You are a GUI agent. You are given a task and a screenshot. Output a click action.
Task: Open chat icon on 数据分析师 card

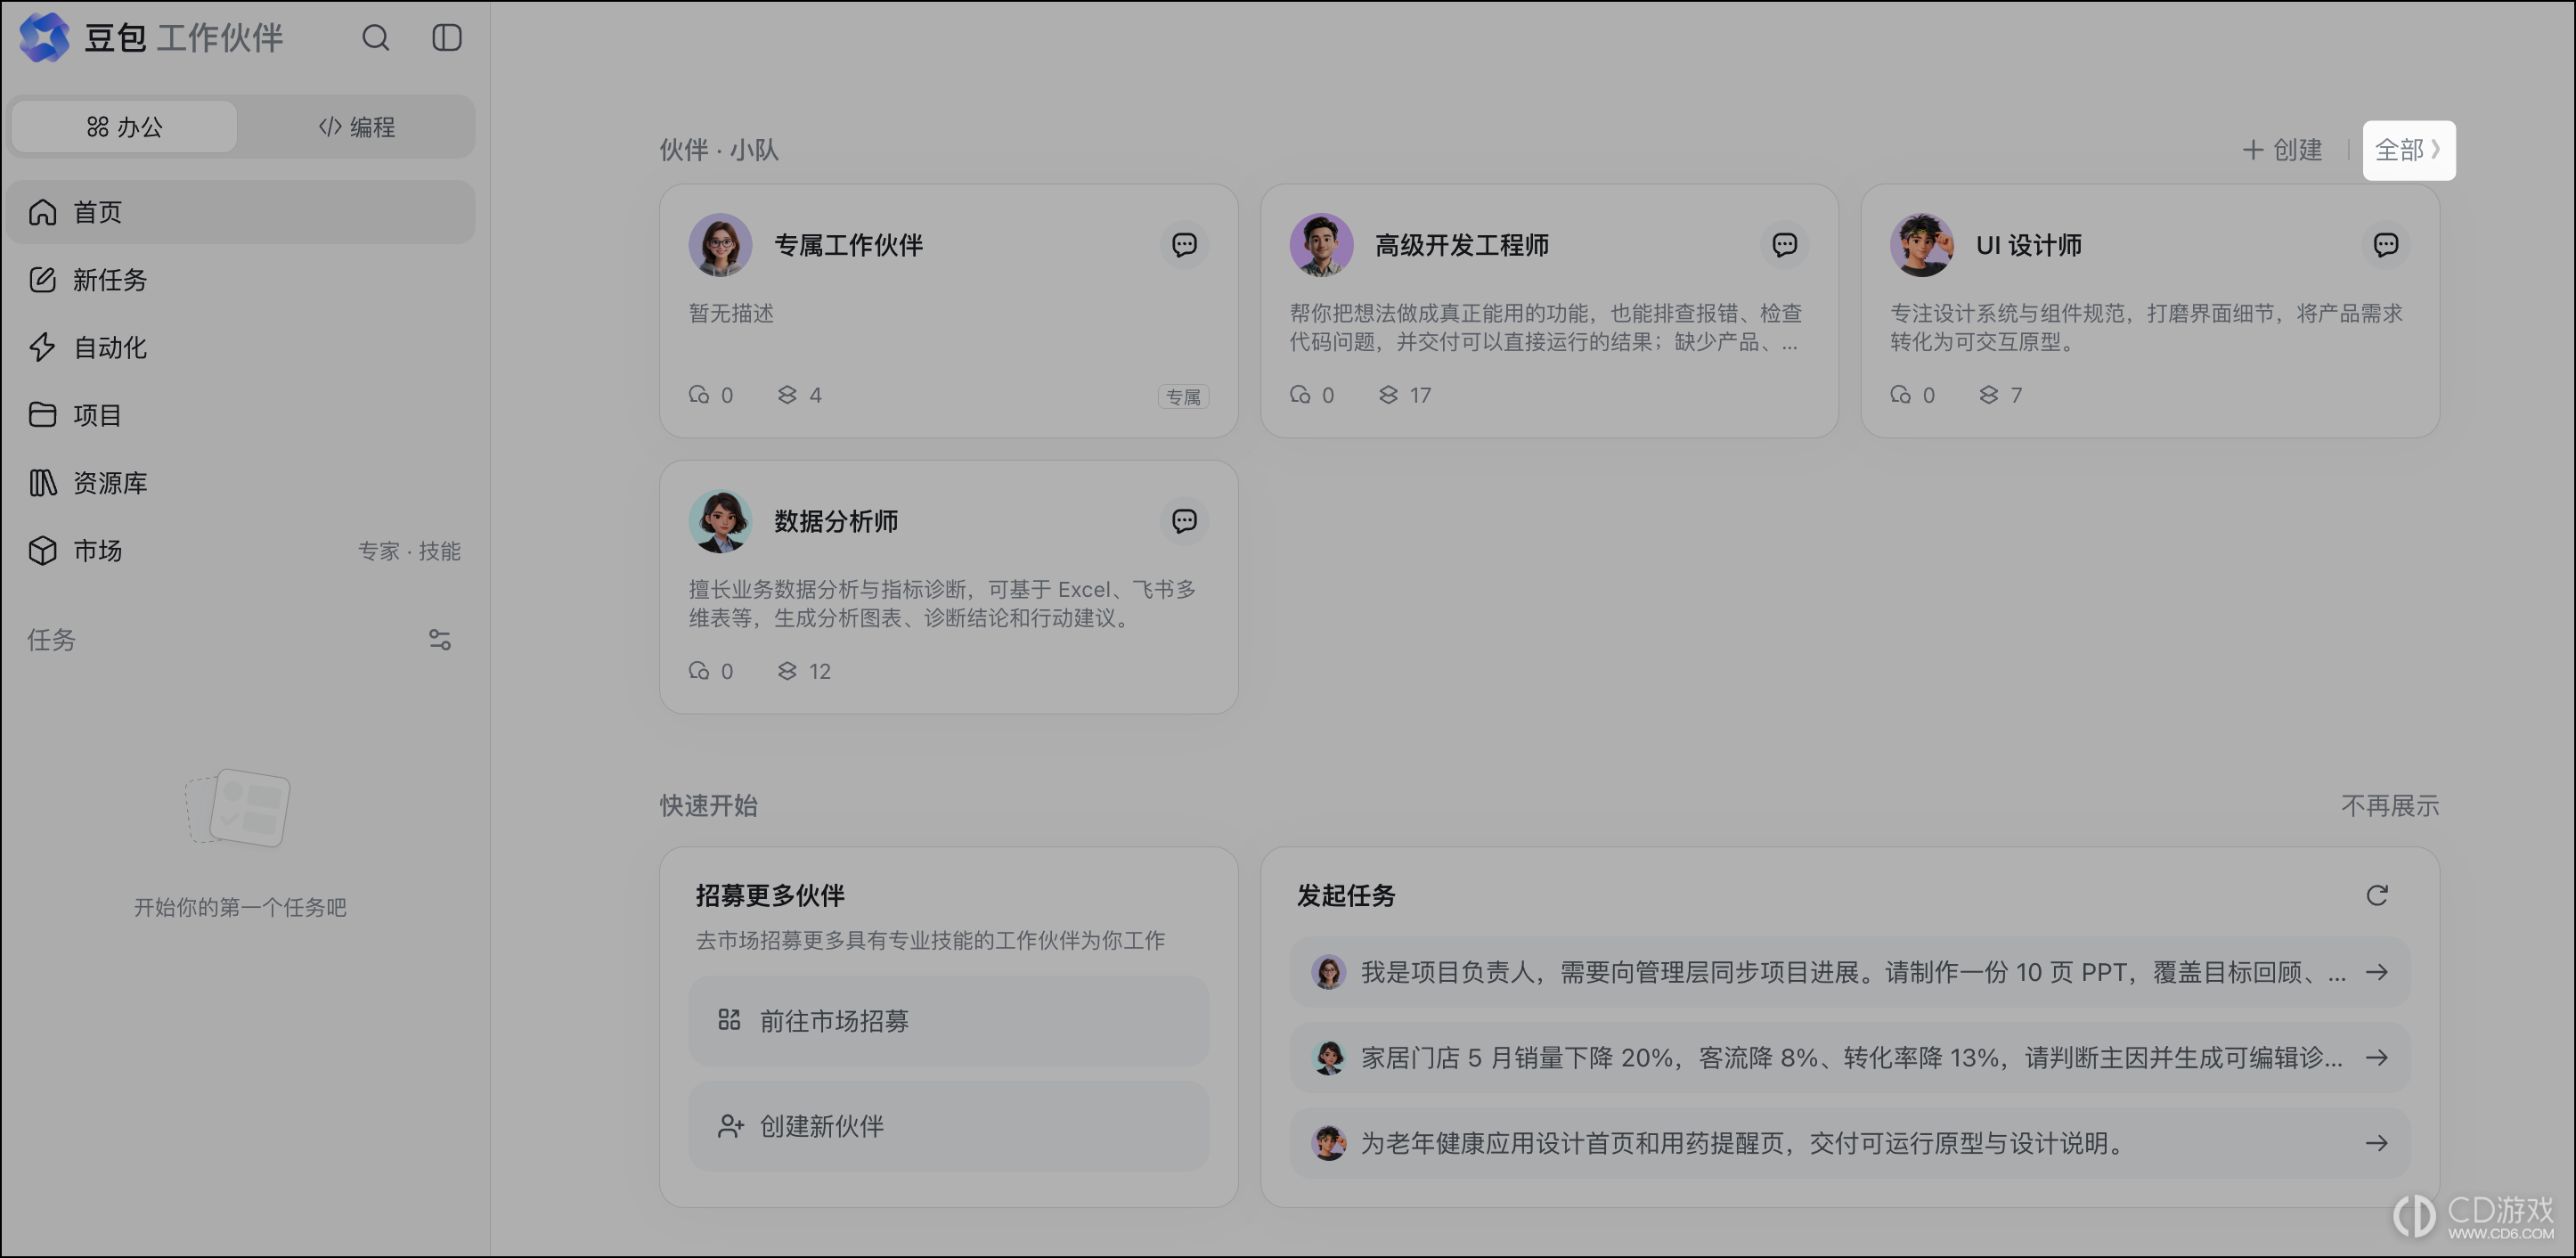(1184, 521)
